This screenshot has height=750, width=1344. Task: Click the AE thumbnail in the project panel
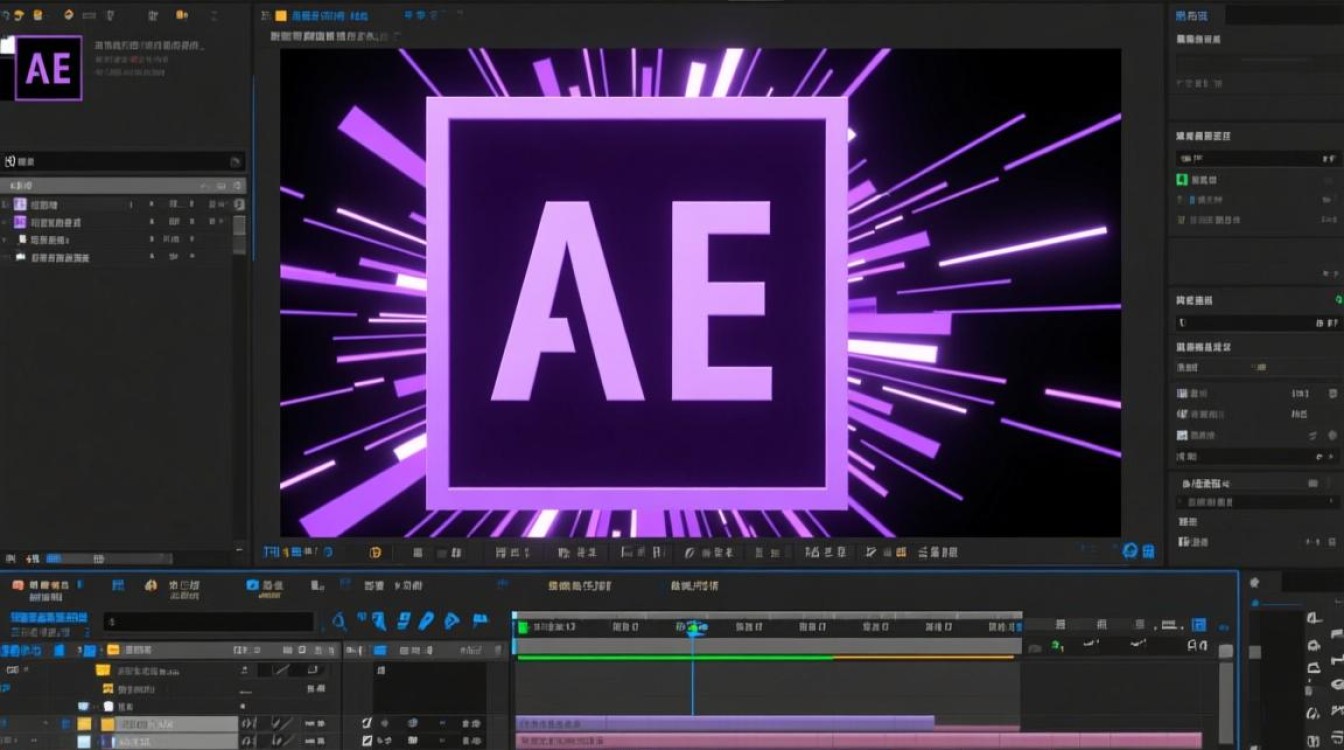tap(48, 68)
